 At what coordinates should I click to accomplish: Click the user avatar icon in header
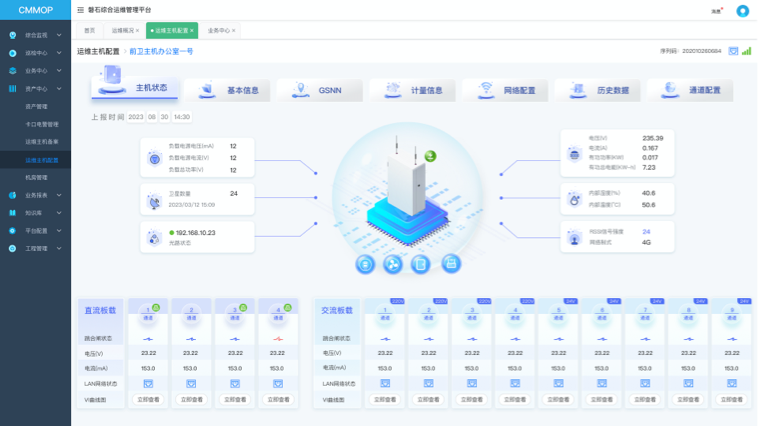741,11
